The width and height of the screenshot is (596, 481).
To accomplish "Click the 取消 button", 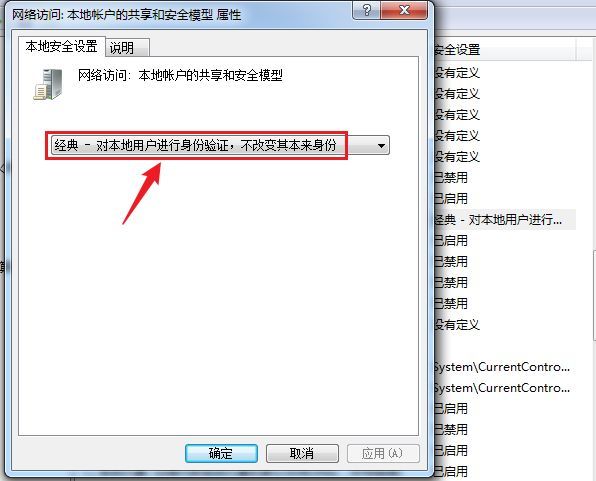I will [x=302, y=453].
